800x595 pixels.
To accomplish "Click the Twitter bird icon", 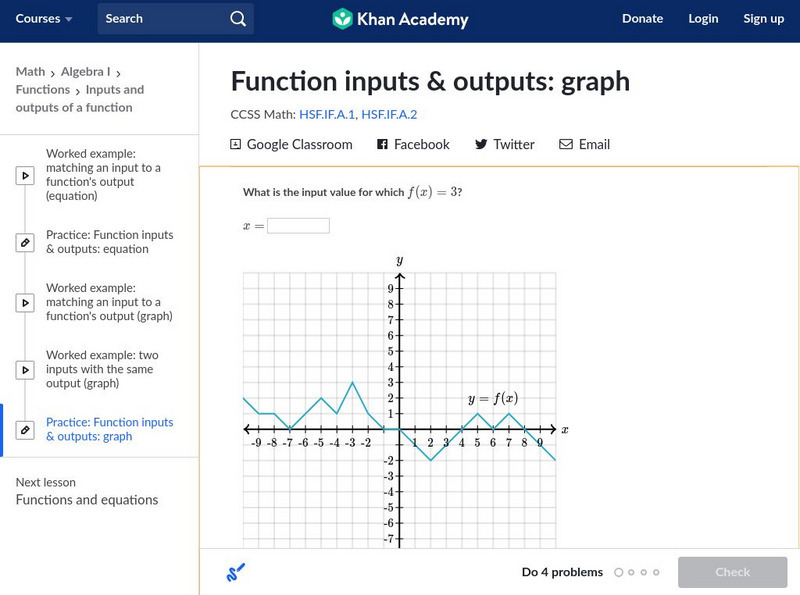I will click(481, 144).
